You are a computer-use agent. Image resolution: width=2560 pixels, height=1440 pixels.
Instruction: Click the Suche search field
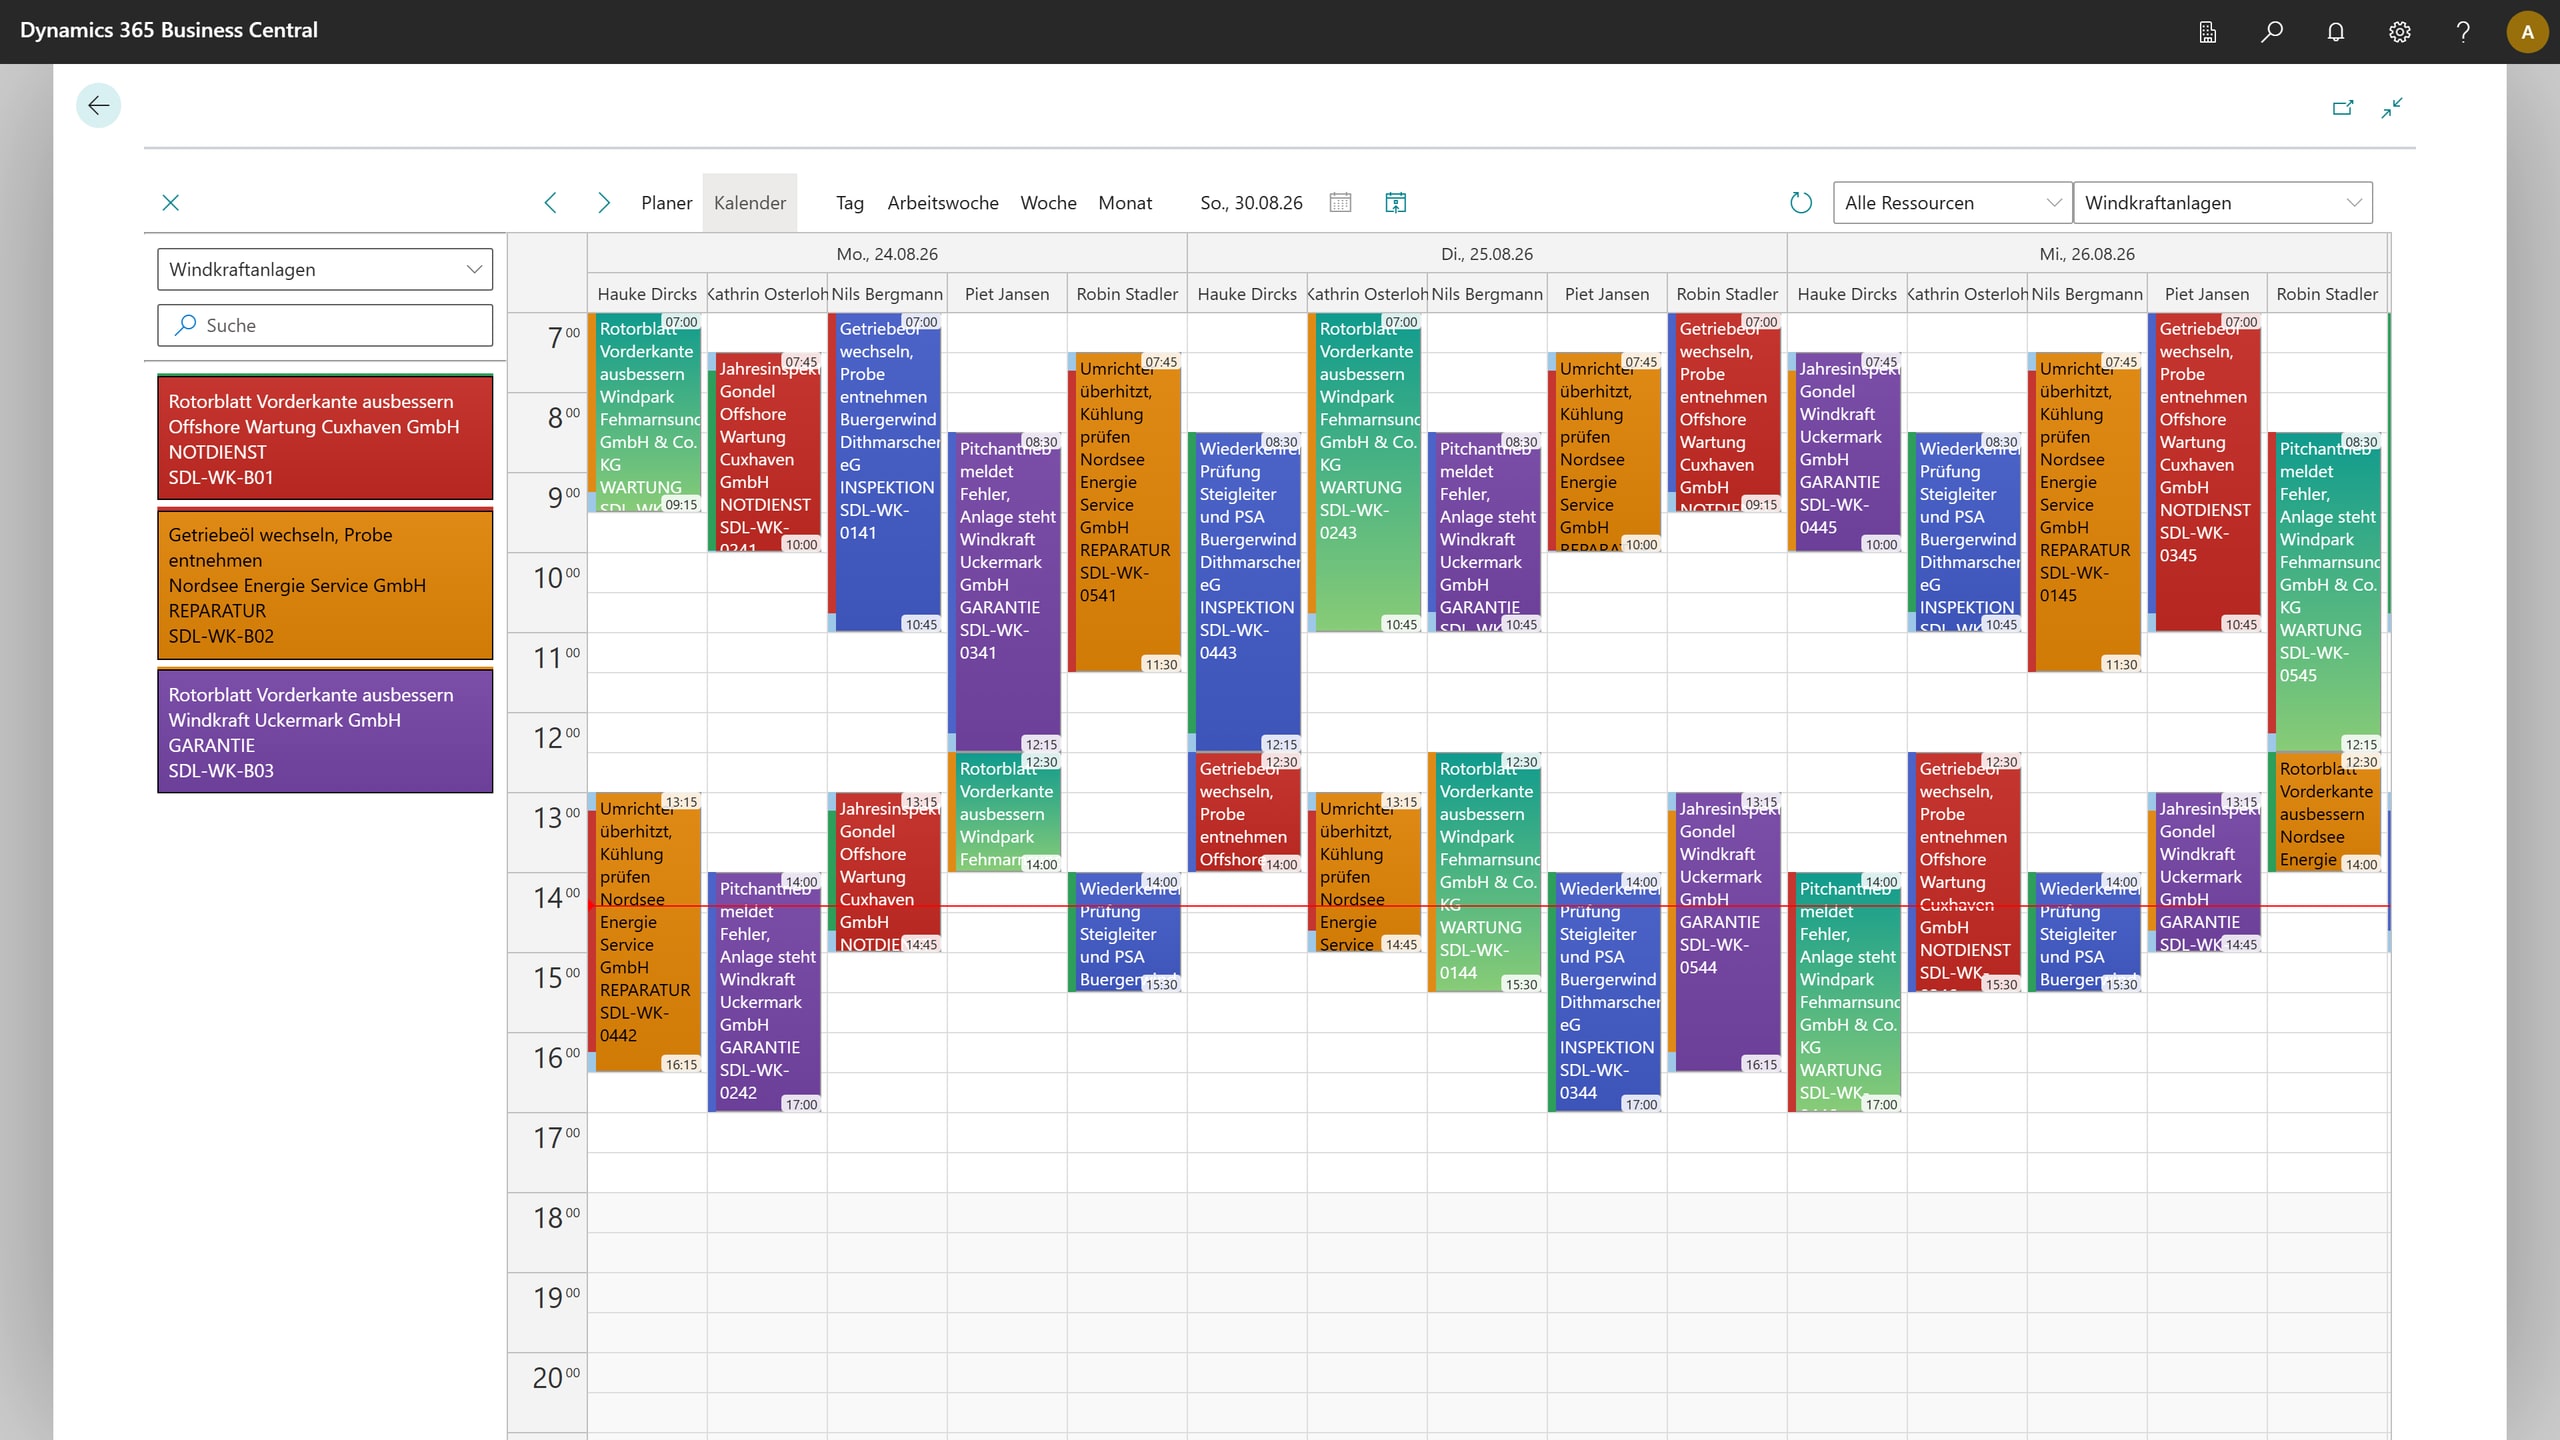click(x=325, y=325)
